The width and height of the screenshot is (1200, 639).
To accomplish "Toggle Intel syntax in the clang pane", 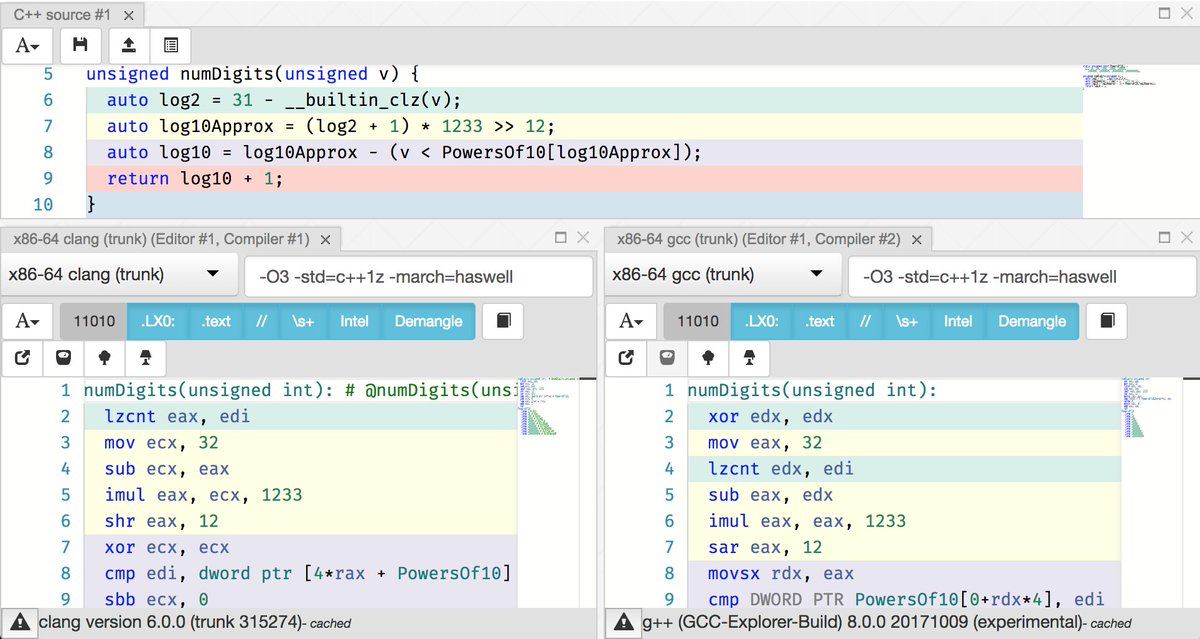I will tap(354, 321).
